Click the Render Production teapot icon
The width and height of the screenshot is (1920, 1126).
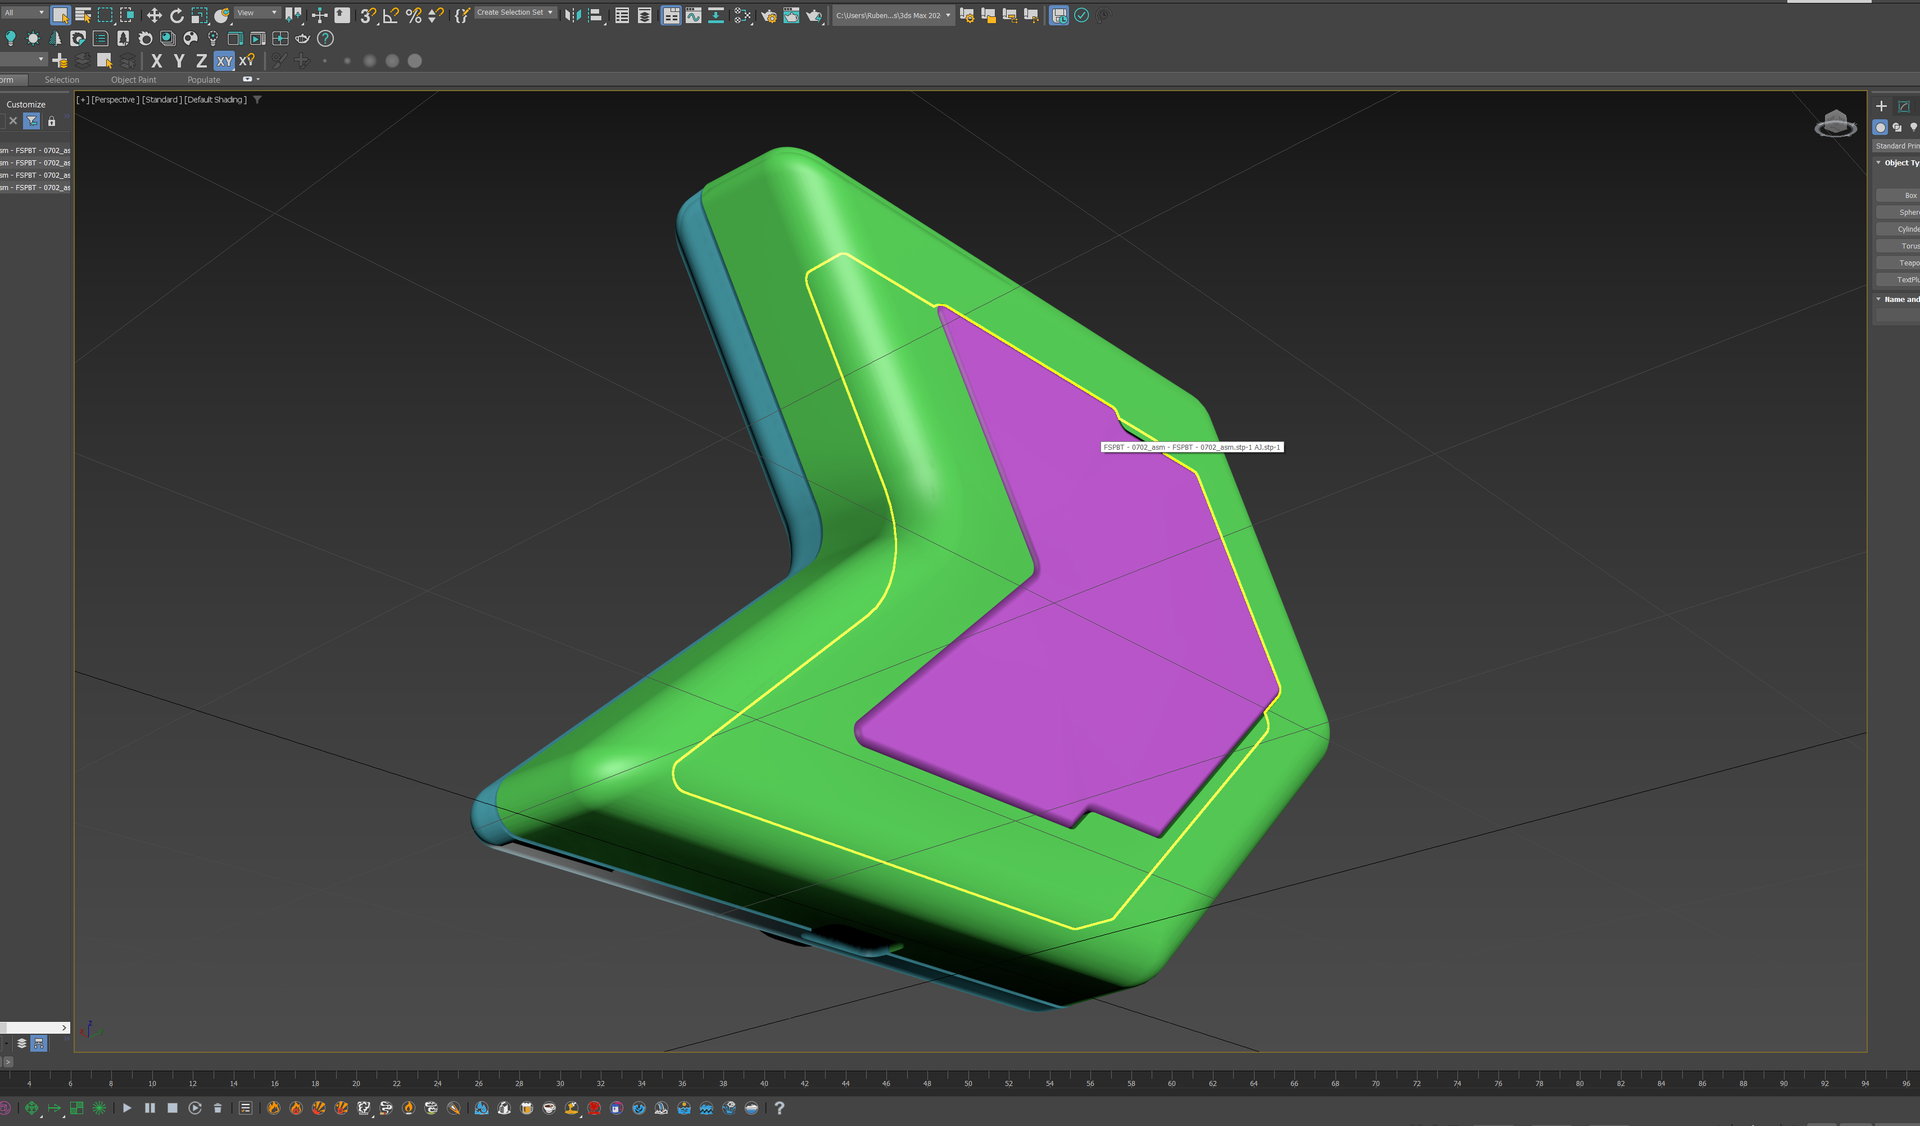point(814,15)
